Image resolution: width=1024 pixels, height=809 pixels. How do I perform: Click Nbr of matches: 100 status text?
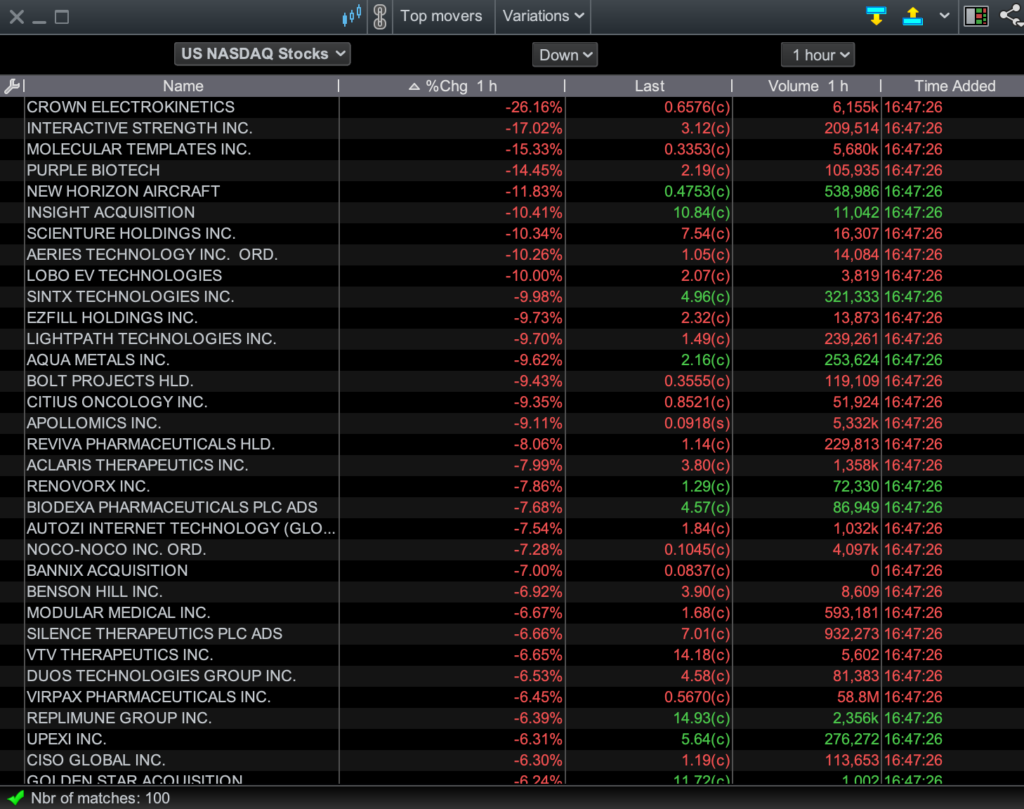(x=100, y=798)
